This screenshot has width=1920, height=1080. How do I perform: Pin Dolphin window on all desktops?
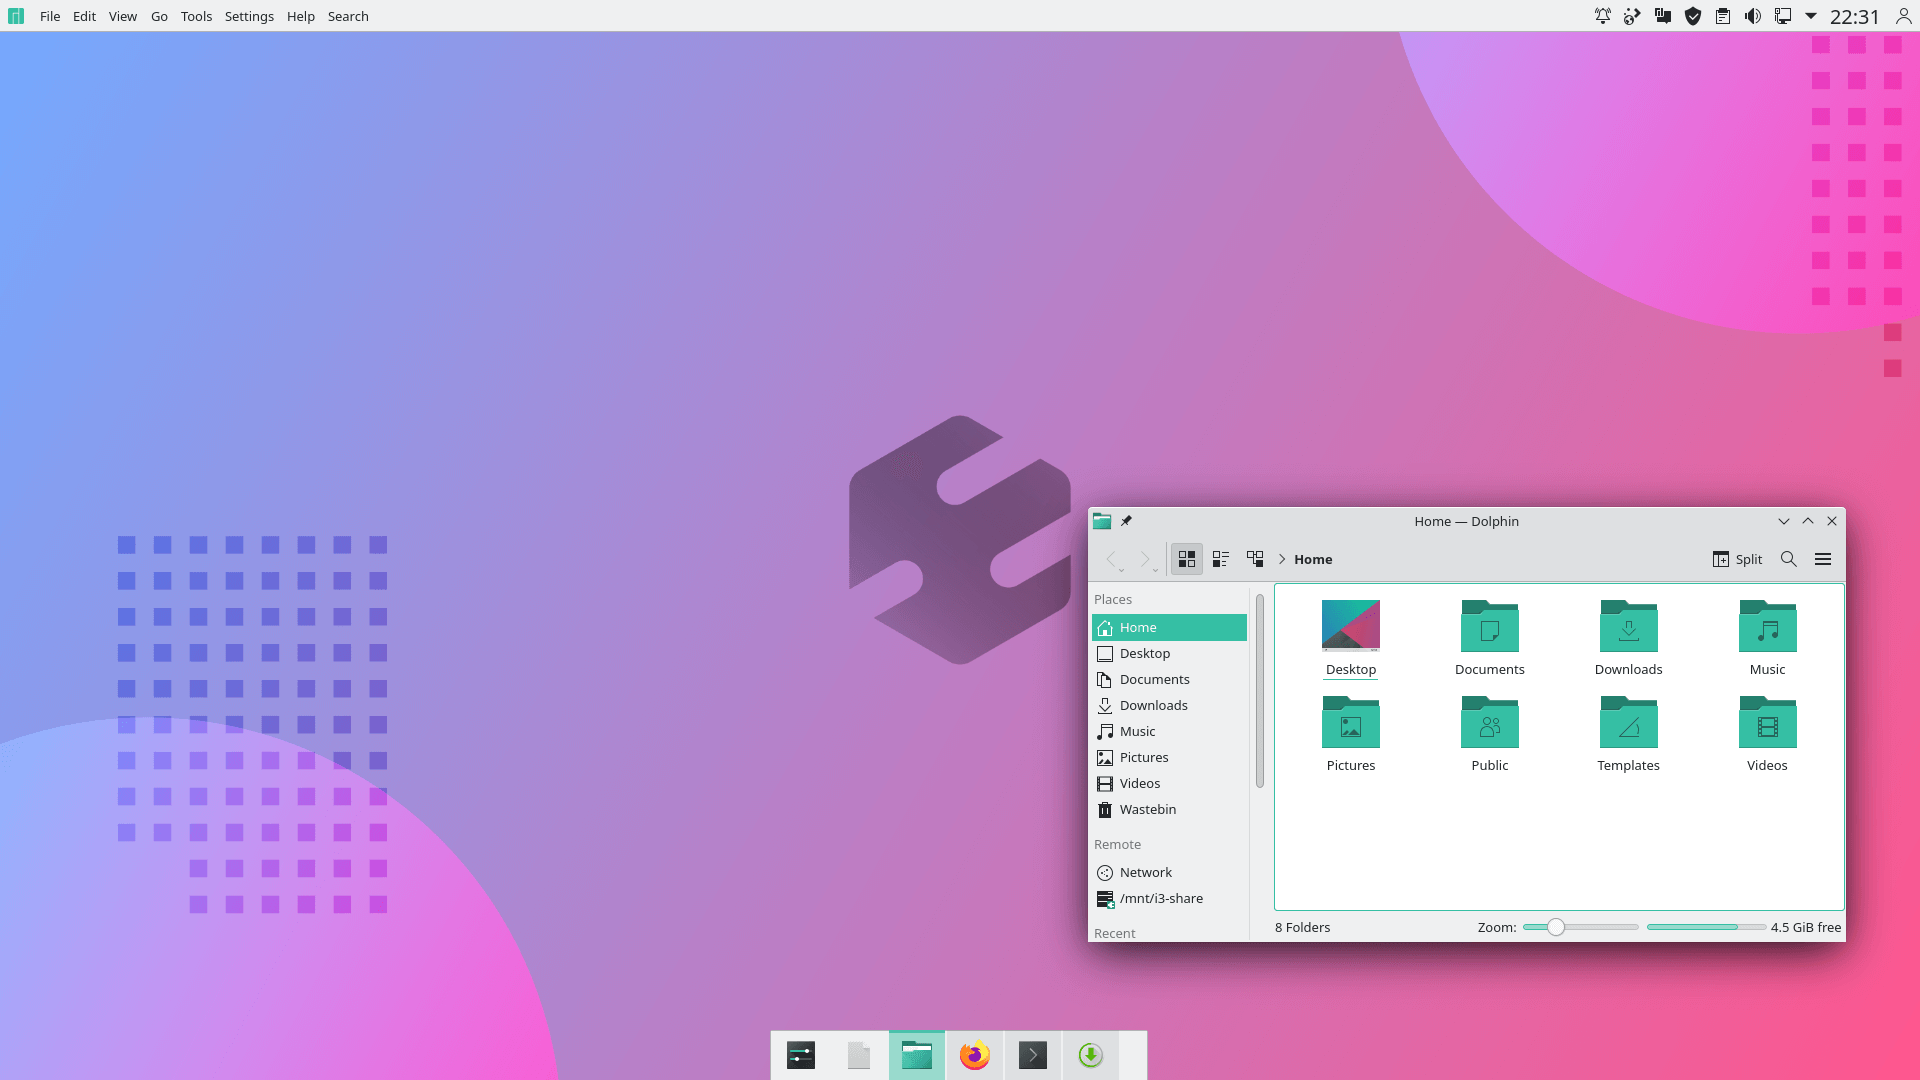1127,521
